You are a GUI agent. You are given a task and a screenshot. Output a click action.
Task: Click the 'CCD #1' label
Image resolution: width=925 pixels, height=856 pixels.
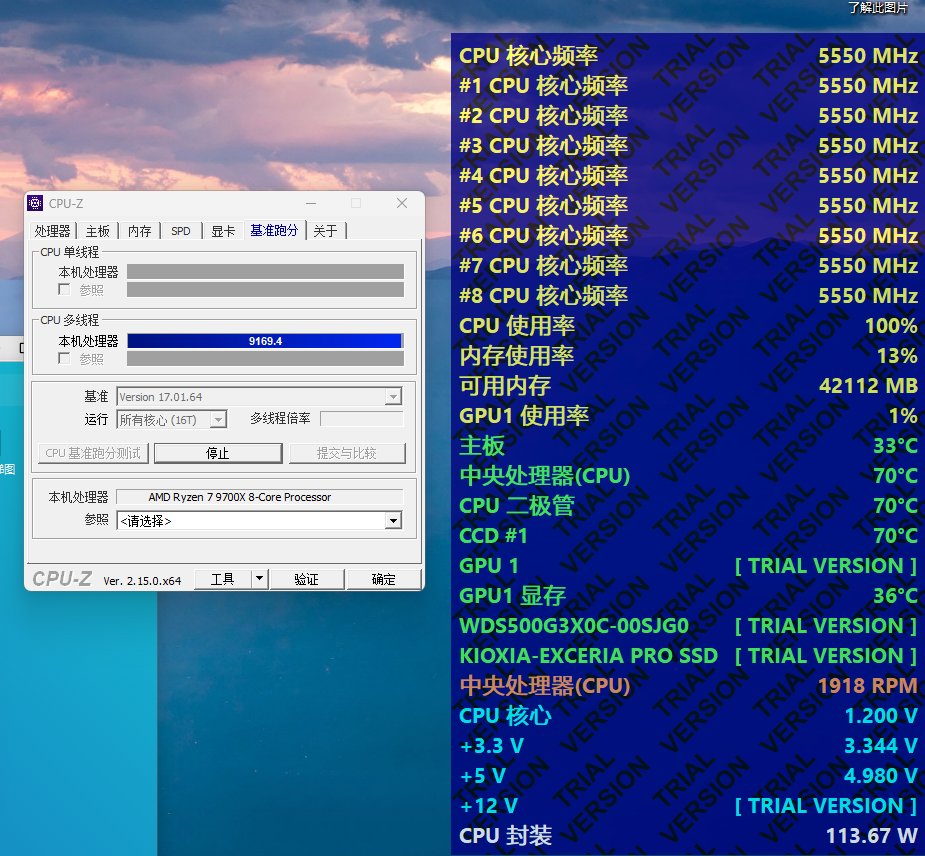[x=493, y=536]
